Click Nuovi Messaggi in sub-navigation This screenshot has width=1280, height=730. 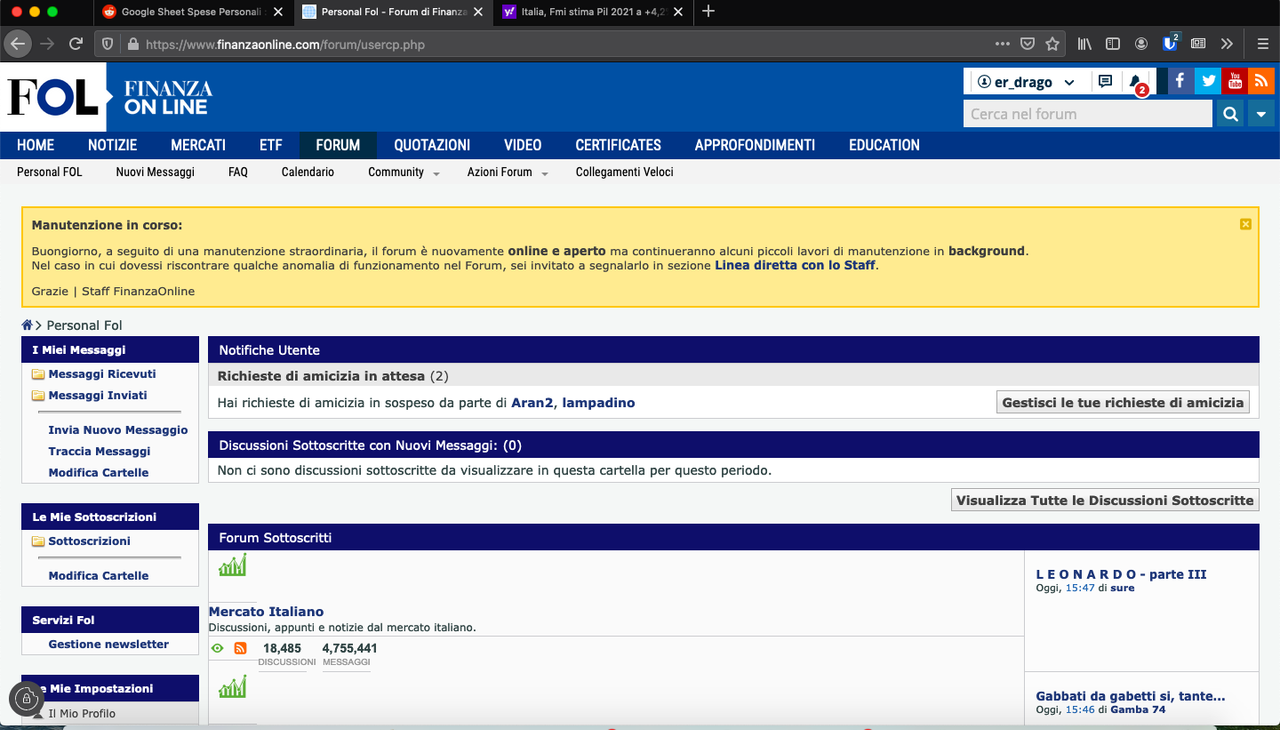(x=155, y=172)
